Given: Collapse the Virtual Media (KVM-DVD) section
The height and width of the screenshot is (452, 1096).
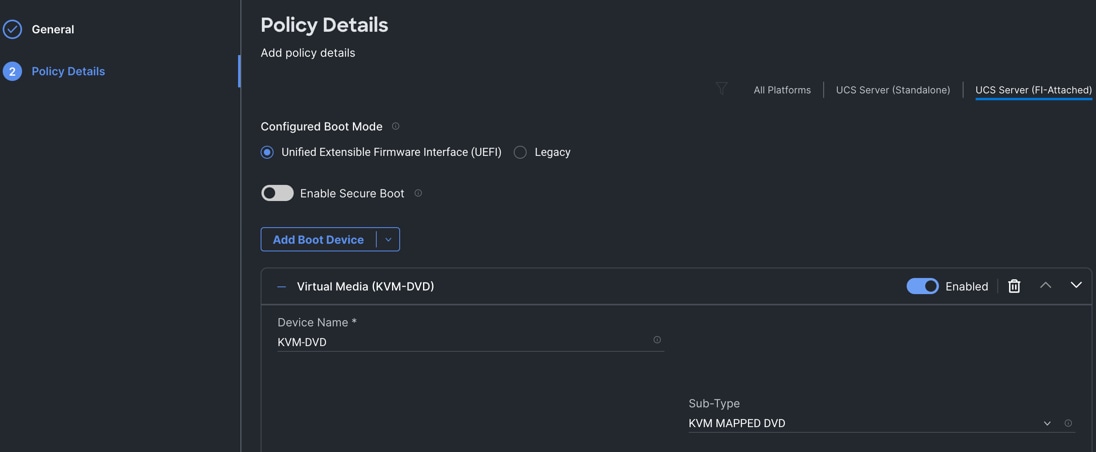Looking at the screenshot, I should (x=282, y=287).
